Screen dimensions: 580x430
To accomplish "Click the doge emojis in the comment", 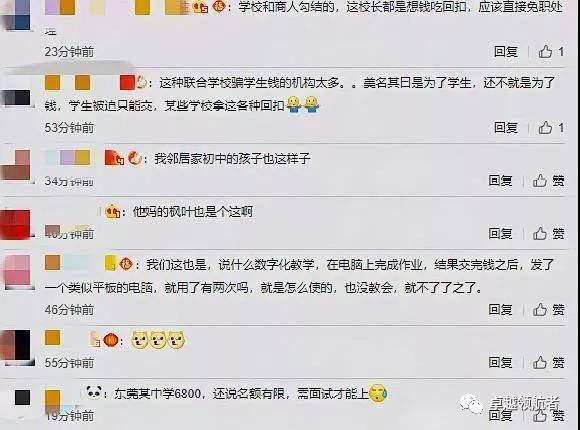I will [158, 340].
